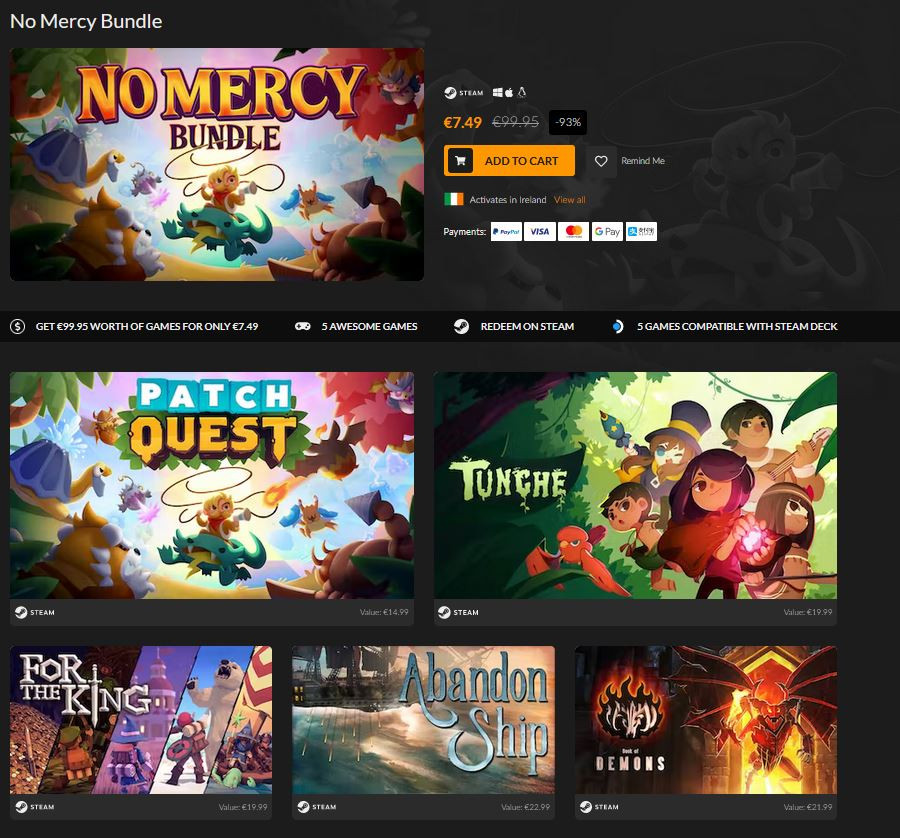This screenshot has width=900, height=838.
Task: Click the gamepad icon beside 5 Awesome Games
Action: click(302, 327)
